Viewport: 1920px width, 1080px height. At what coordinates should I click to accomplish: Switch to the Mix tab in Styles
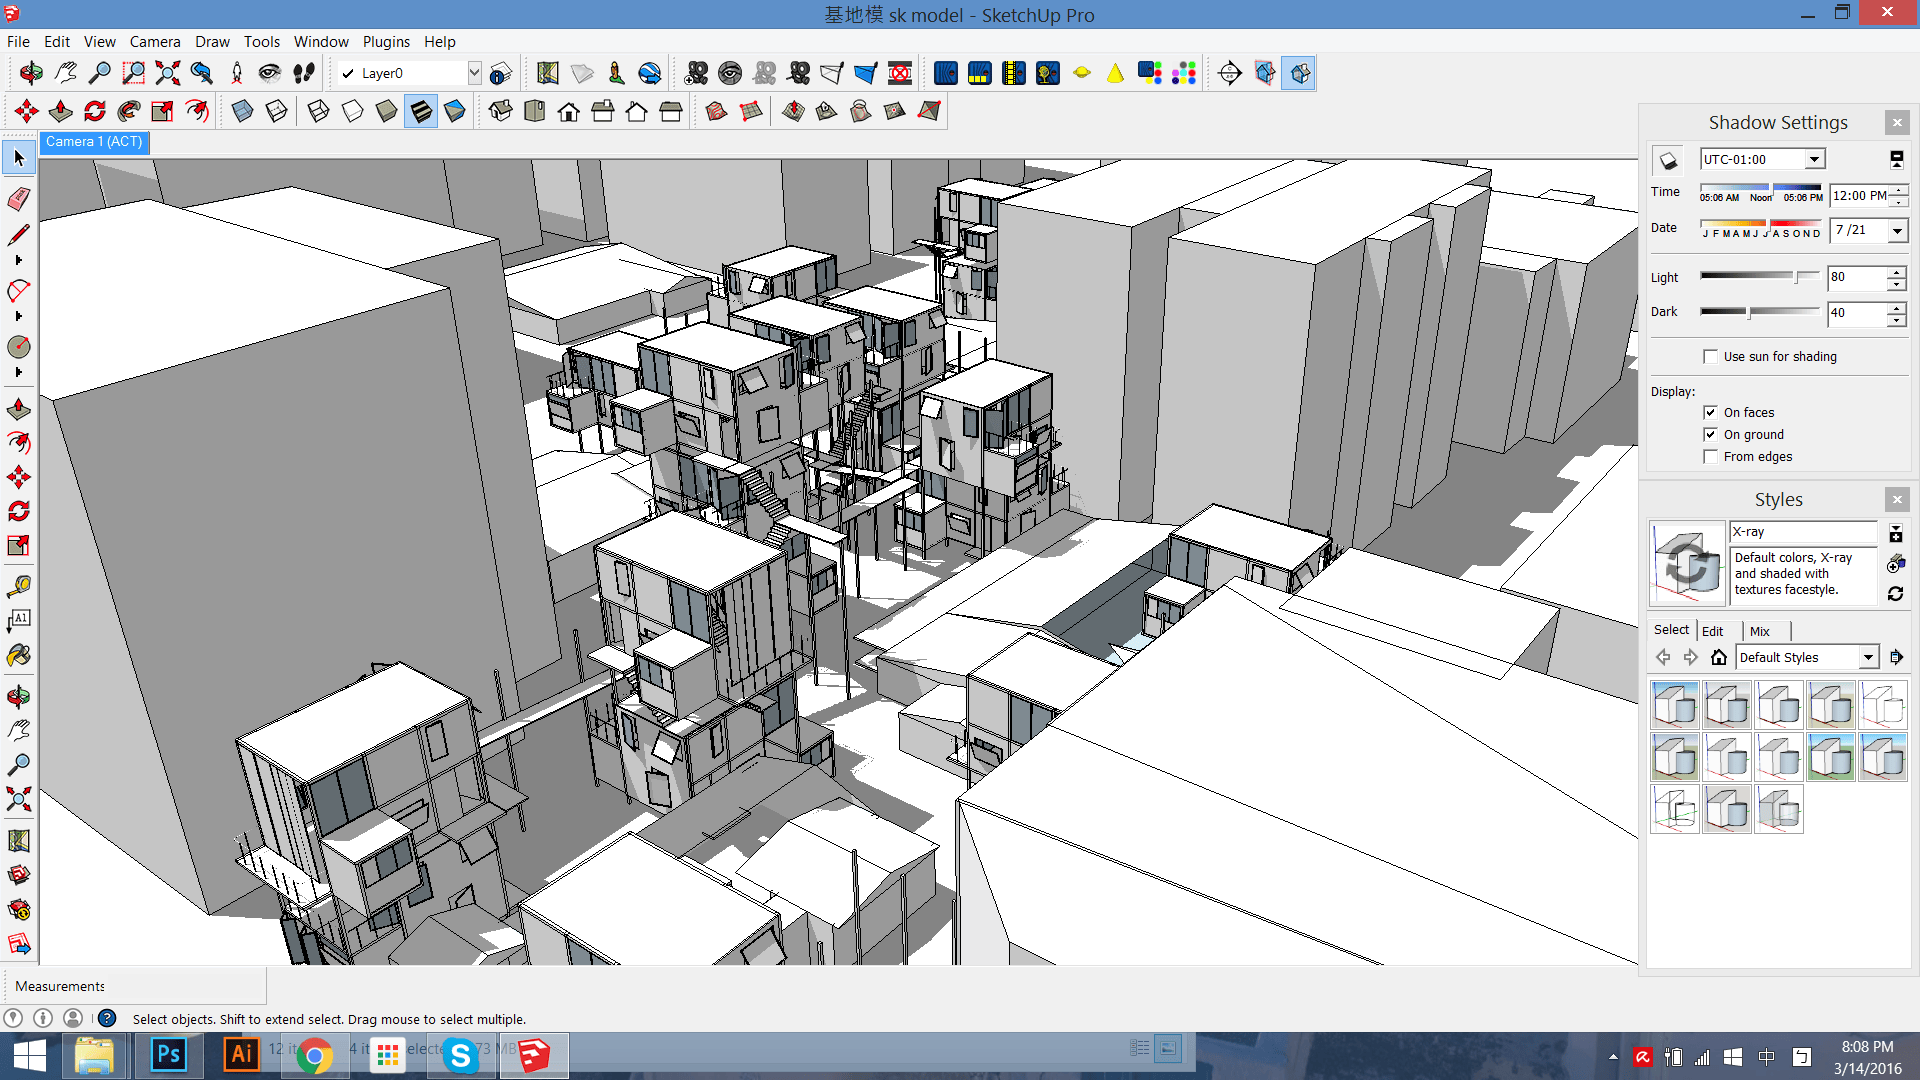1760,631
